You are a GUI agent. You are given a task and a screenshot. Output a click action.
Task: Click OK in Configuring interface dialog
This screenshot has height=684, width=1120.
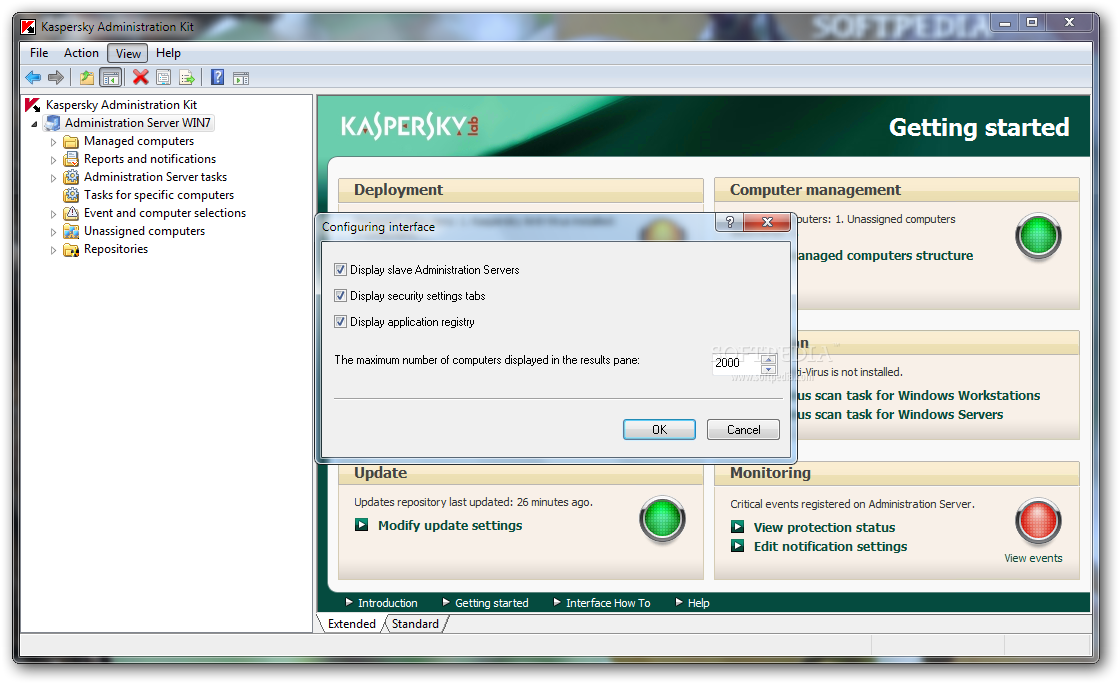point(659,430)
